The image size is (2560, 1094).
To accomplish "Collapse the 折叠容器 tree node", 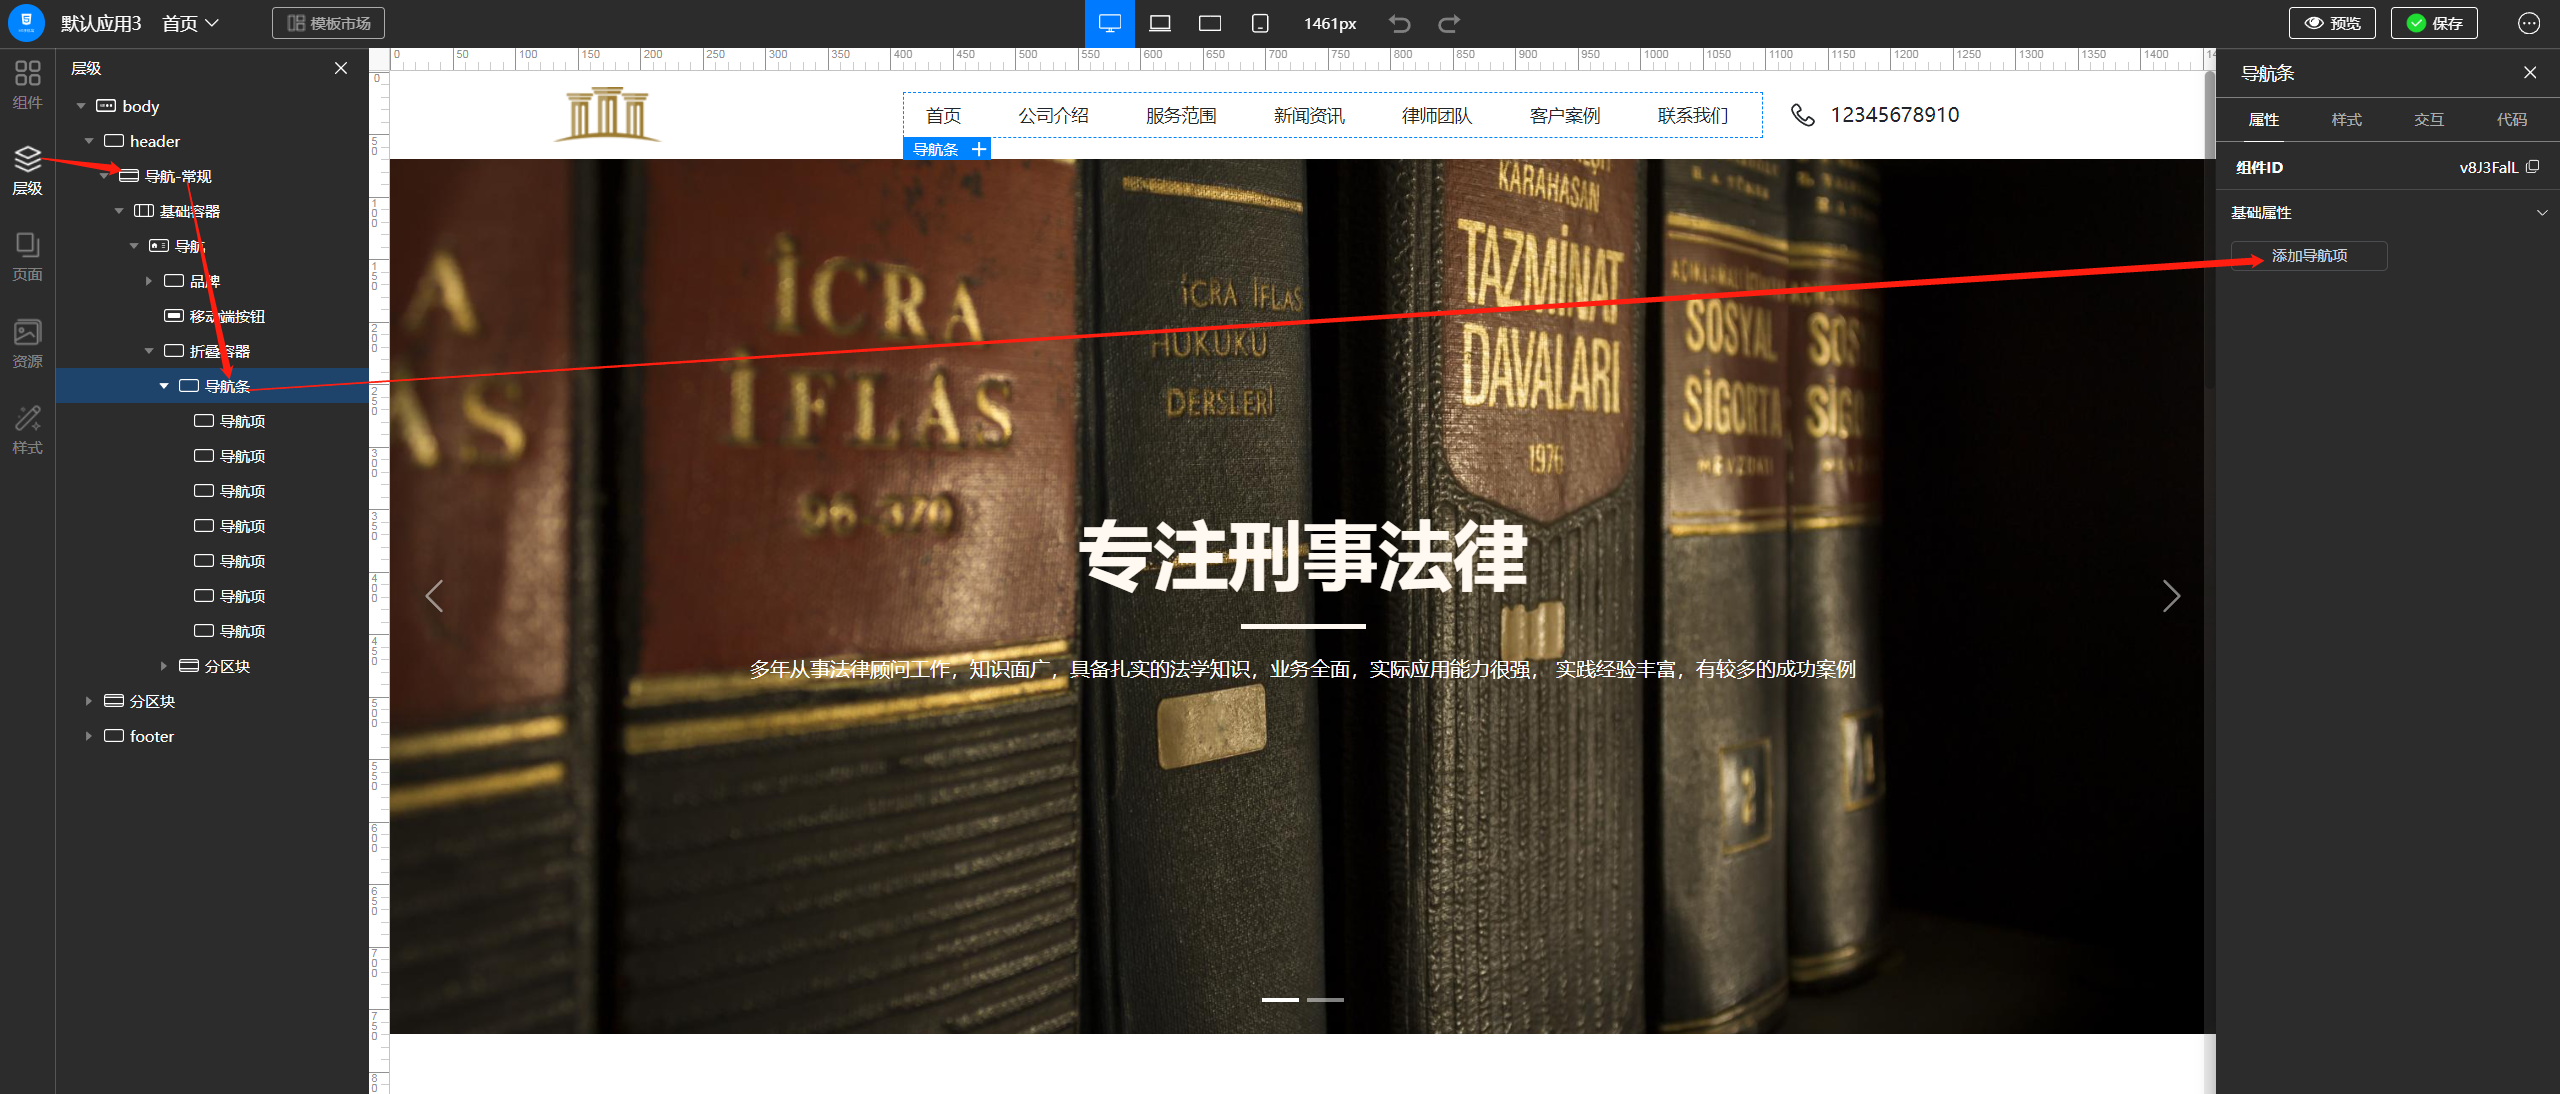I will click(149, 351).
